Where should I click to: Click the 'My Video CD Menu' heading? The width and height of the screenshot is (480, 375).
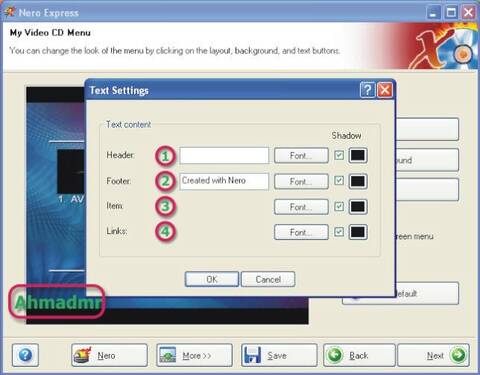point(50,33)
